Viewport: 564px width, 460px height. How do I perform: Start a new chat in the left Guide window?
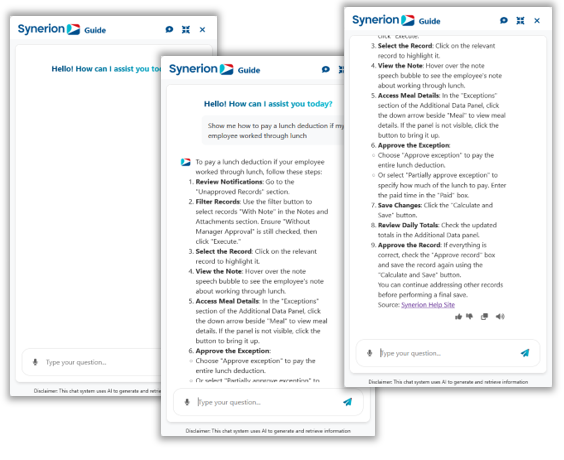coord(169,29)
